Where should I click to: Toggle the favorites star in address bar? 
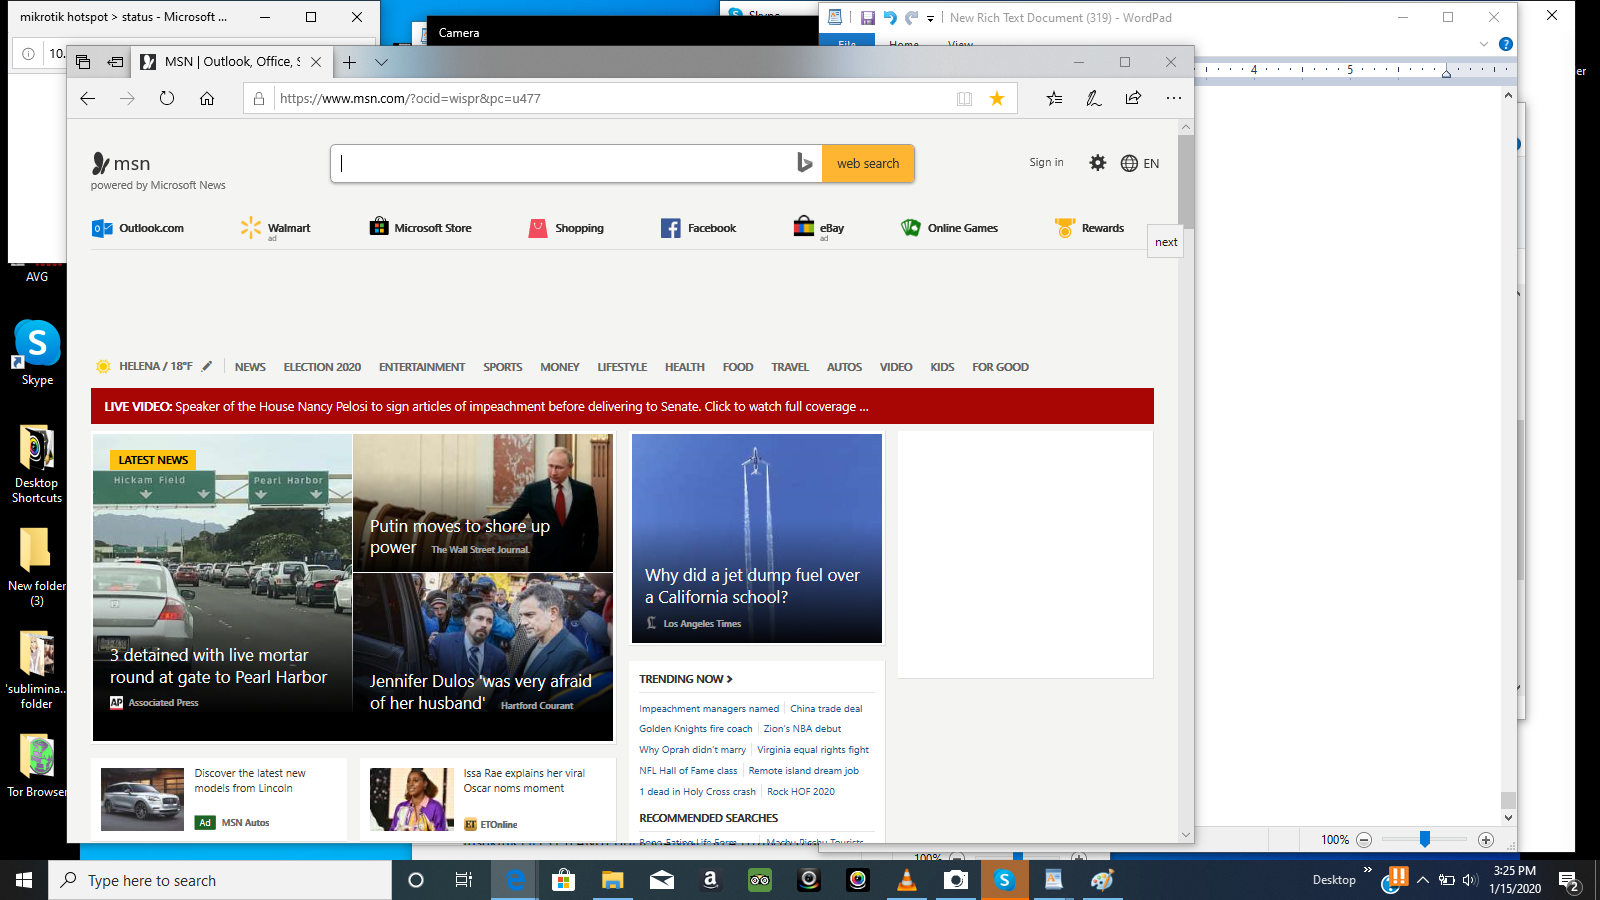pyautogui.click(x=997, y=98)
